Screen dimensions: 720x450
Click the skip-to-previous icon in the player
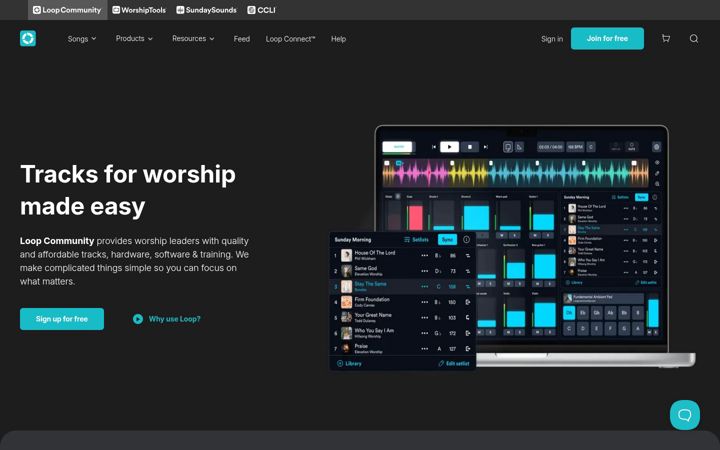pos(433,147)
